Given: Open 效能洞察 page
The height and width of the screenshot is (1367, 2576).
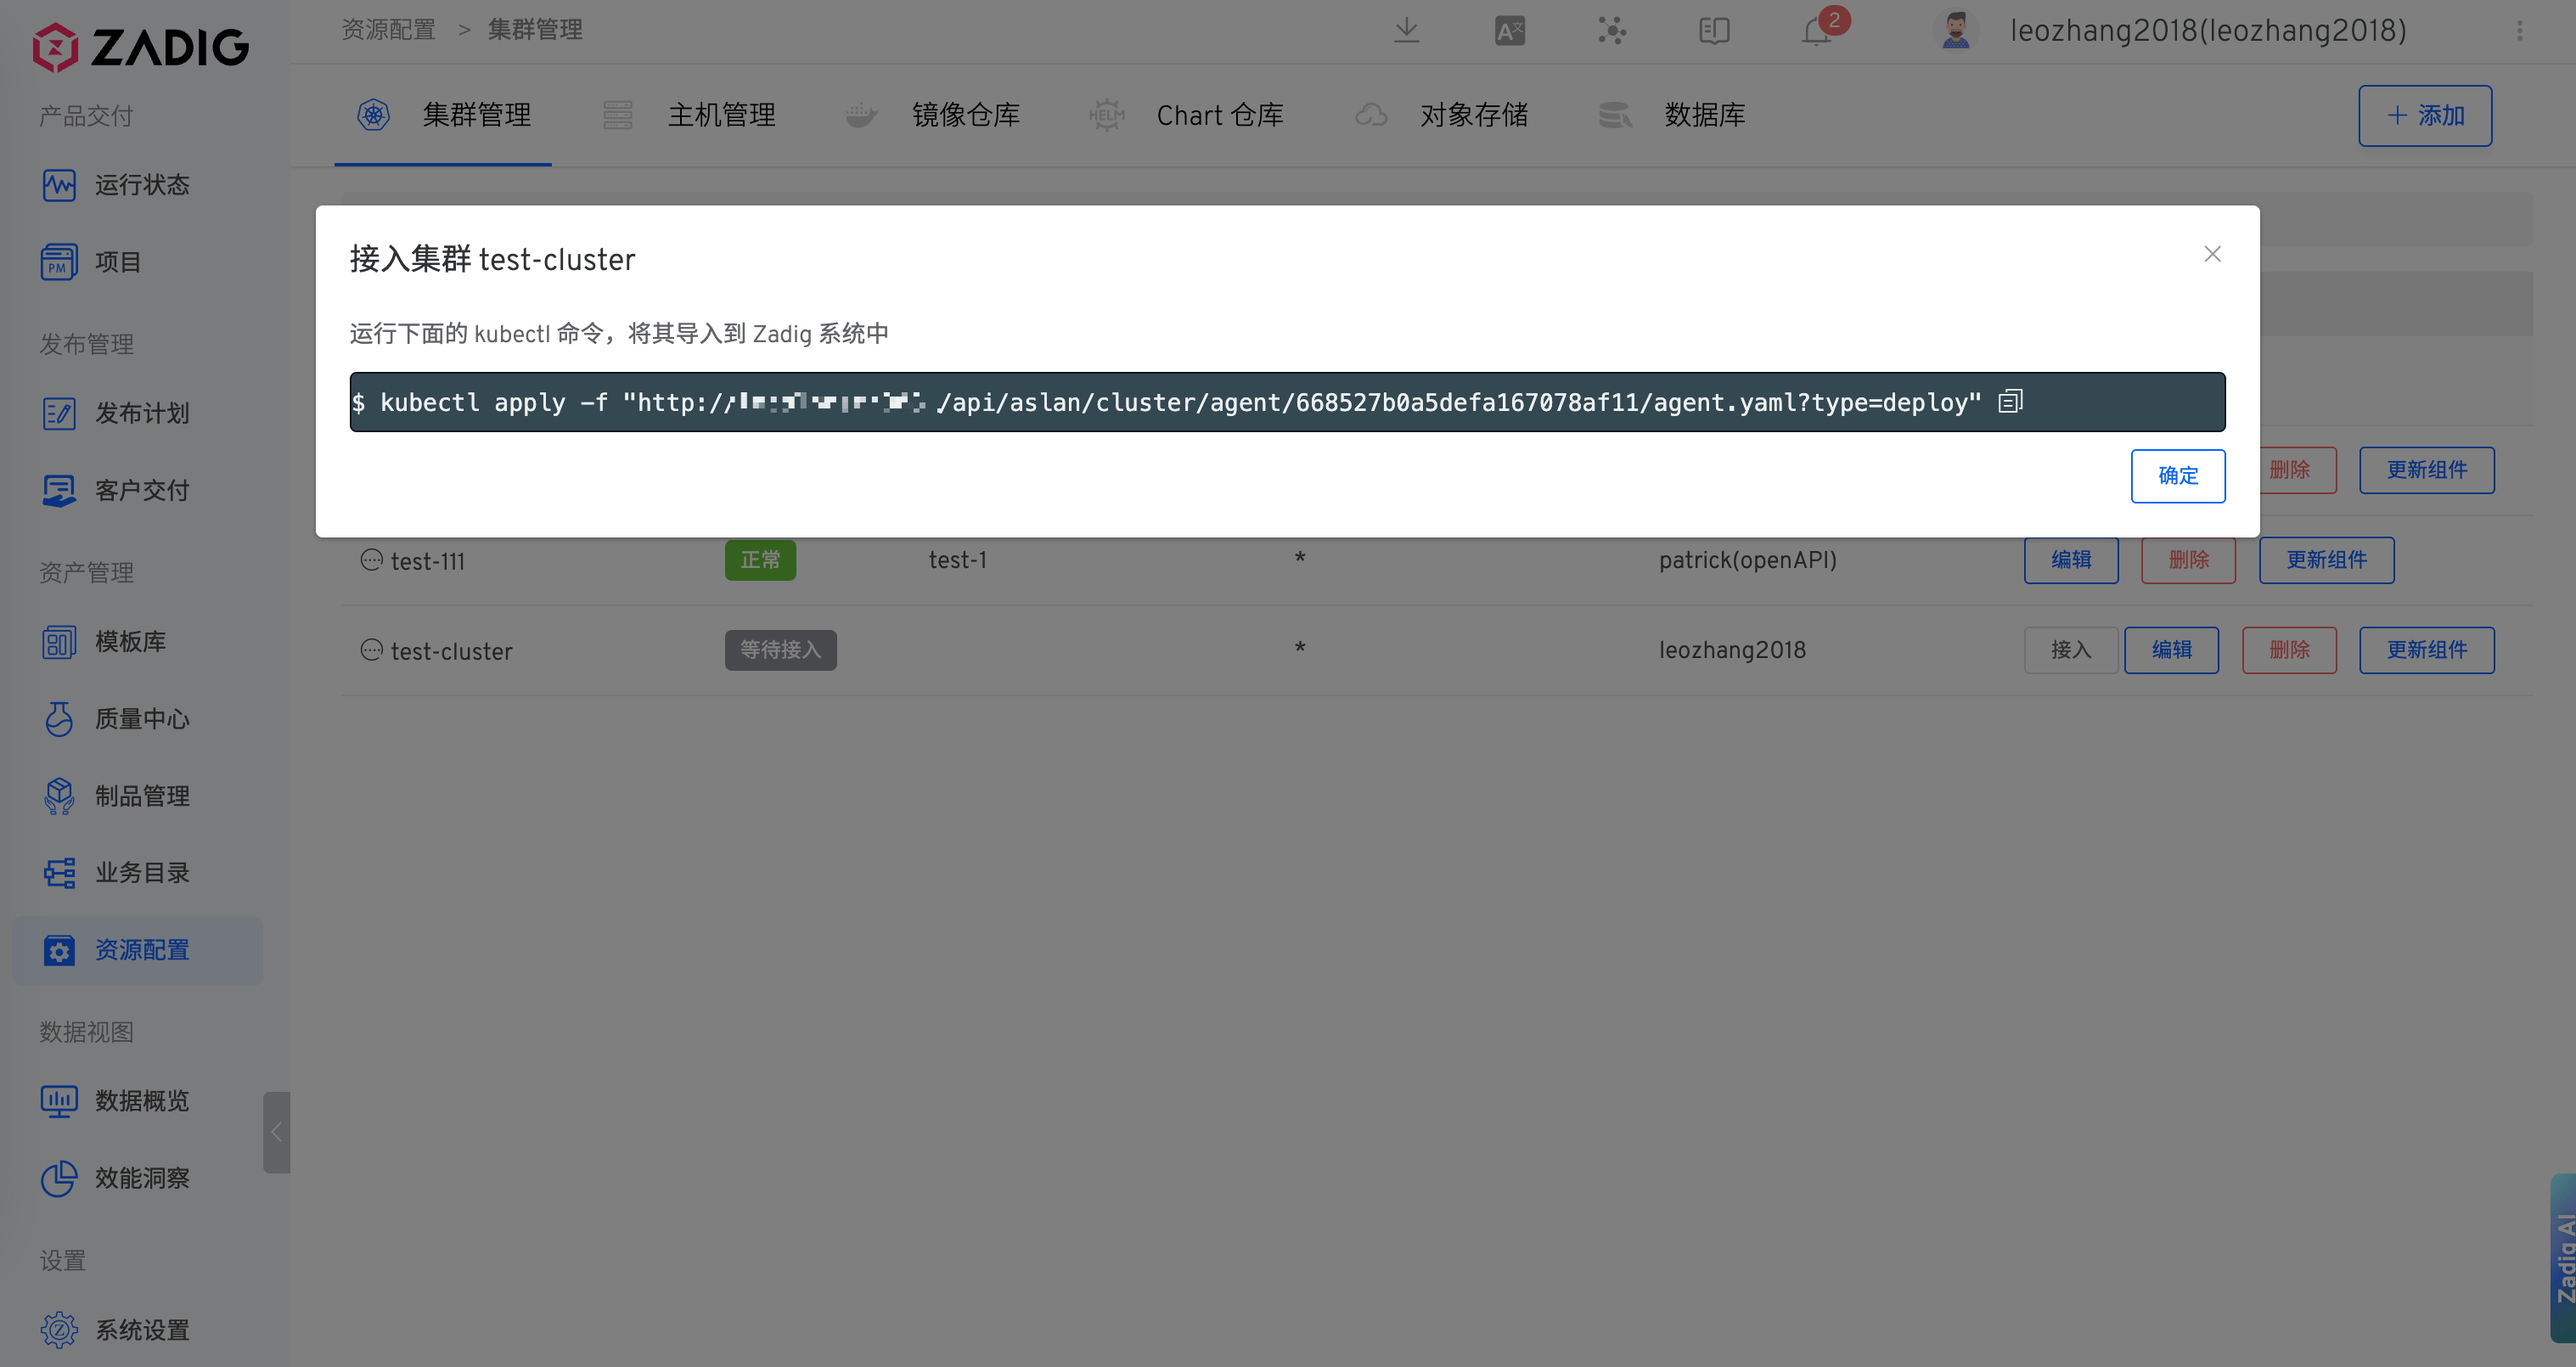Looking at the screenshot, I should pos(138,1178).
